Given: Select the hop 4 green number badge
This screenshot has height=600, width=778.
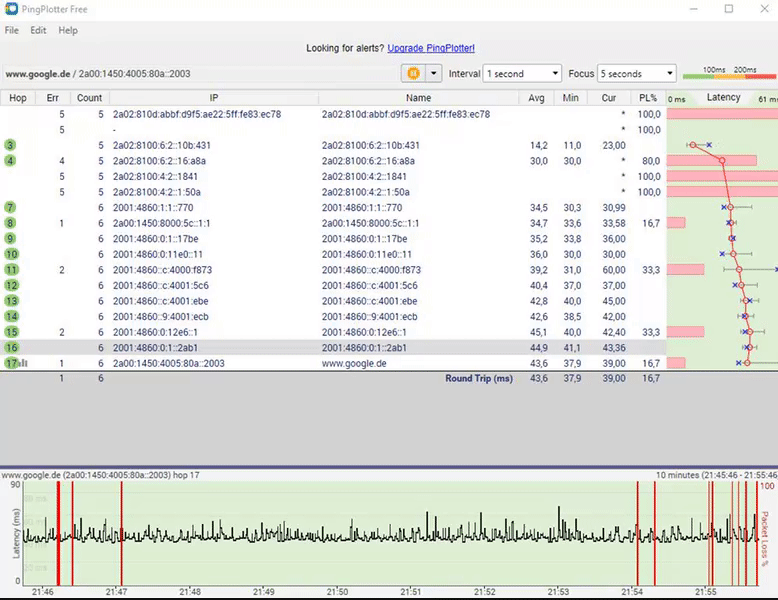Looking at the screenshot, I should pos(11,161).
